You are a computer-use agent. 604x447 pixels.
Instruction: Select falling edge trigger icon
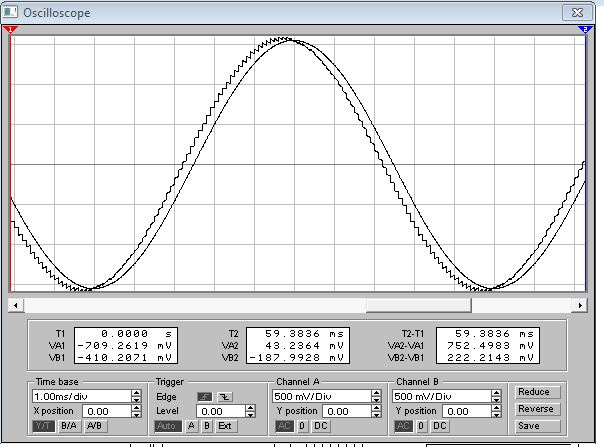225,397
